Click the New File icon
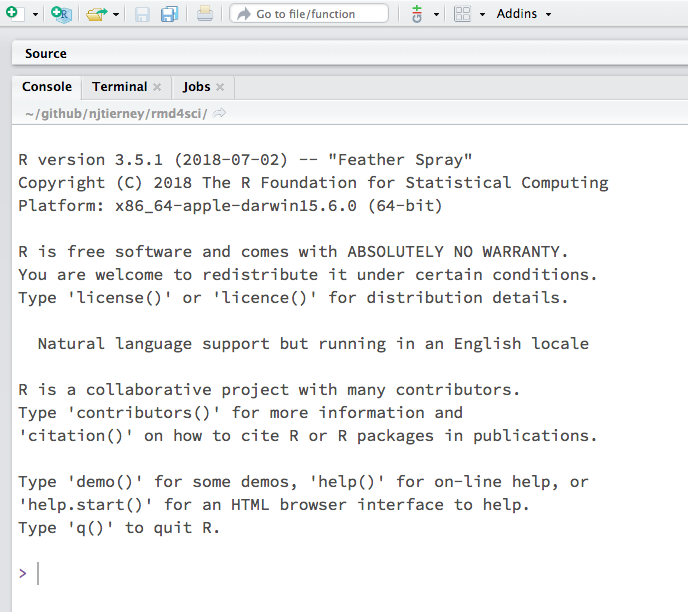 pyautogui.click(x=13, y=13)
